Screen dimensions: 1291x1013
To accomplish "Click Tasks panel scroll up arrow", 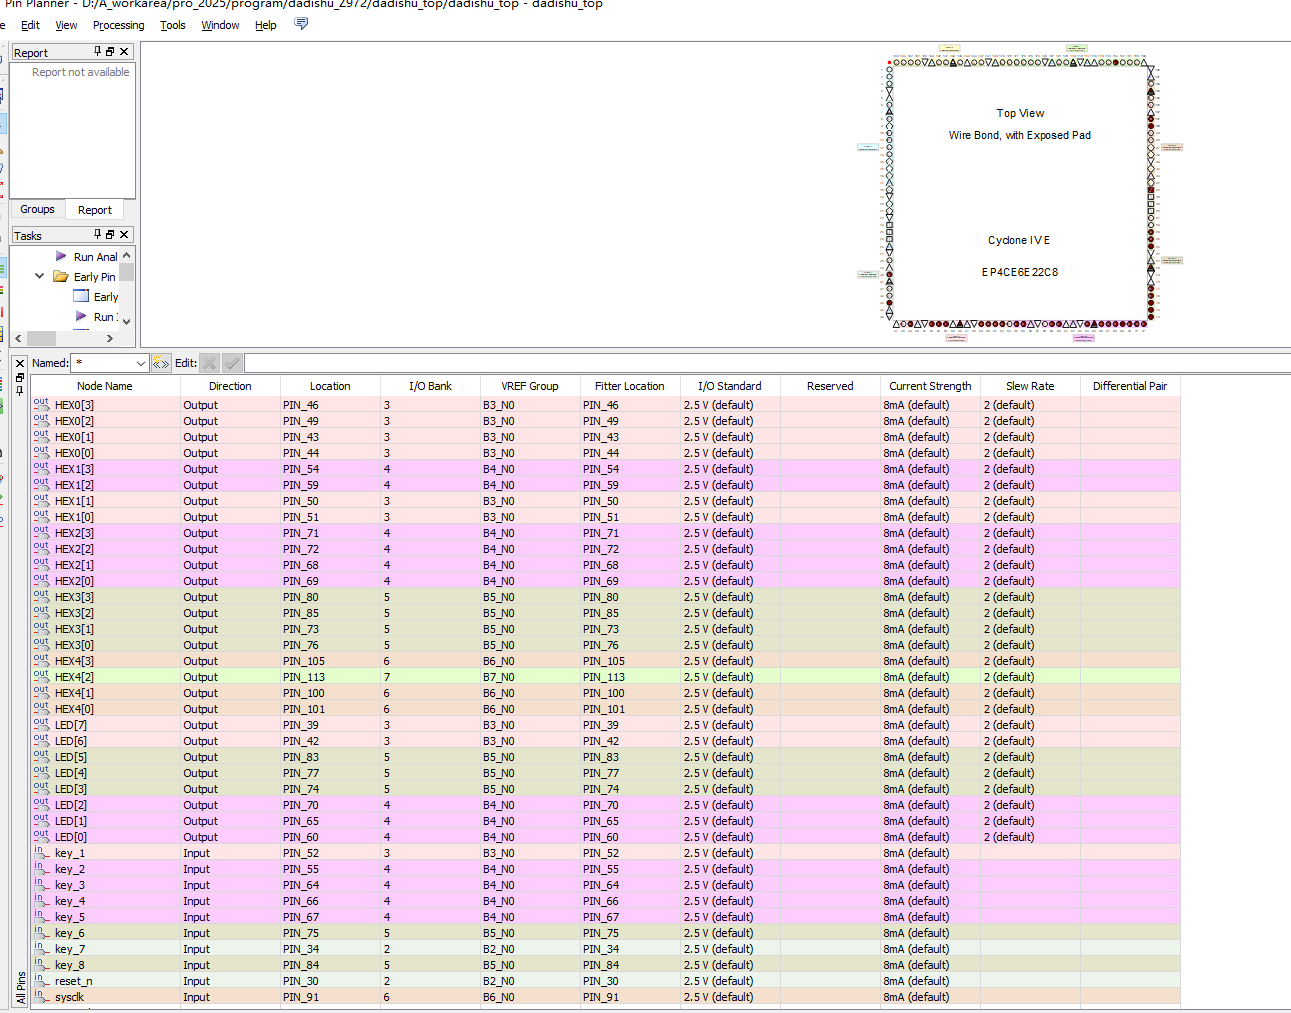I will pyautogui.click(x=127, y=256).
